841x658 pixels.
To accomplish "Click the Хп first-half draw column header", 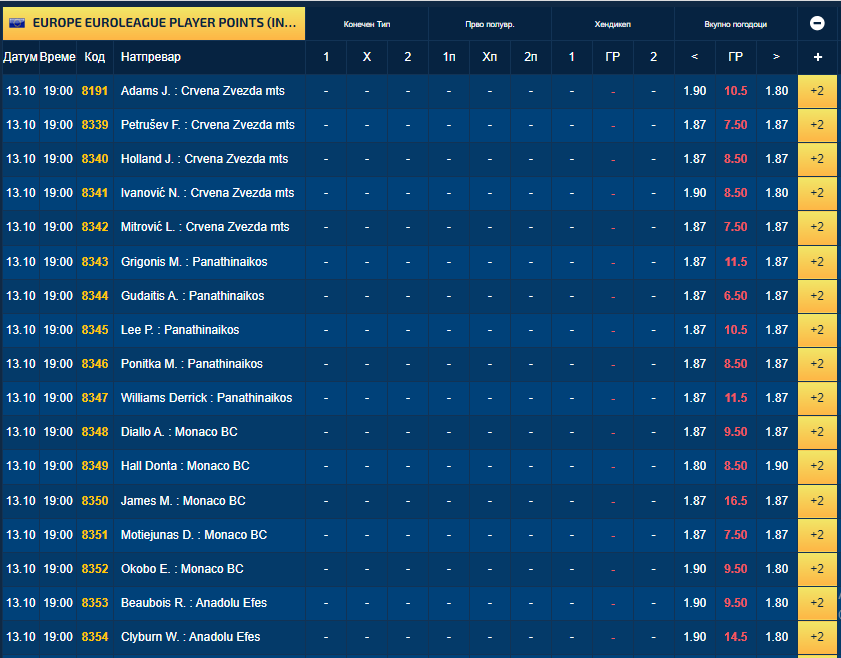I will [490, 57].
